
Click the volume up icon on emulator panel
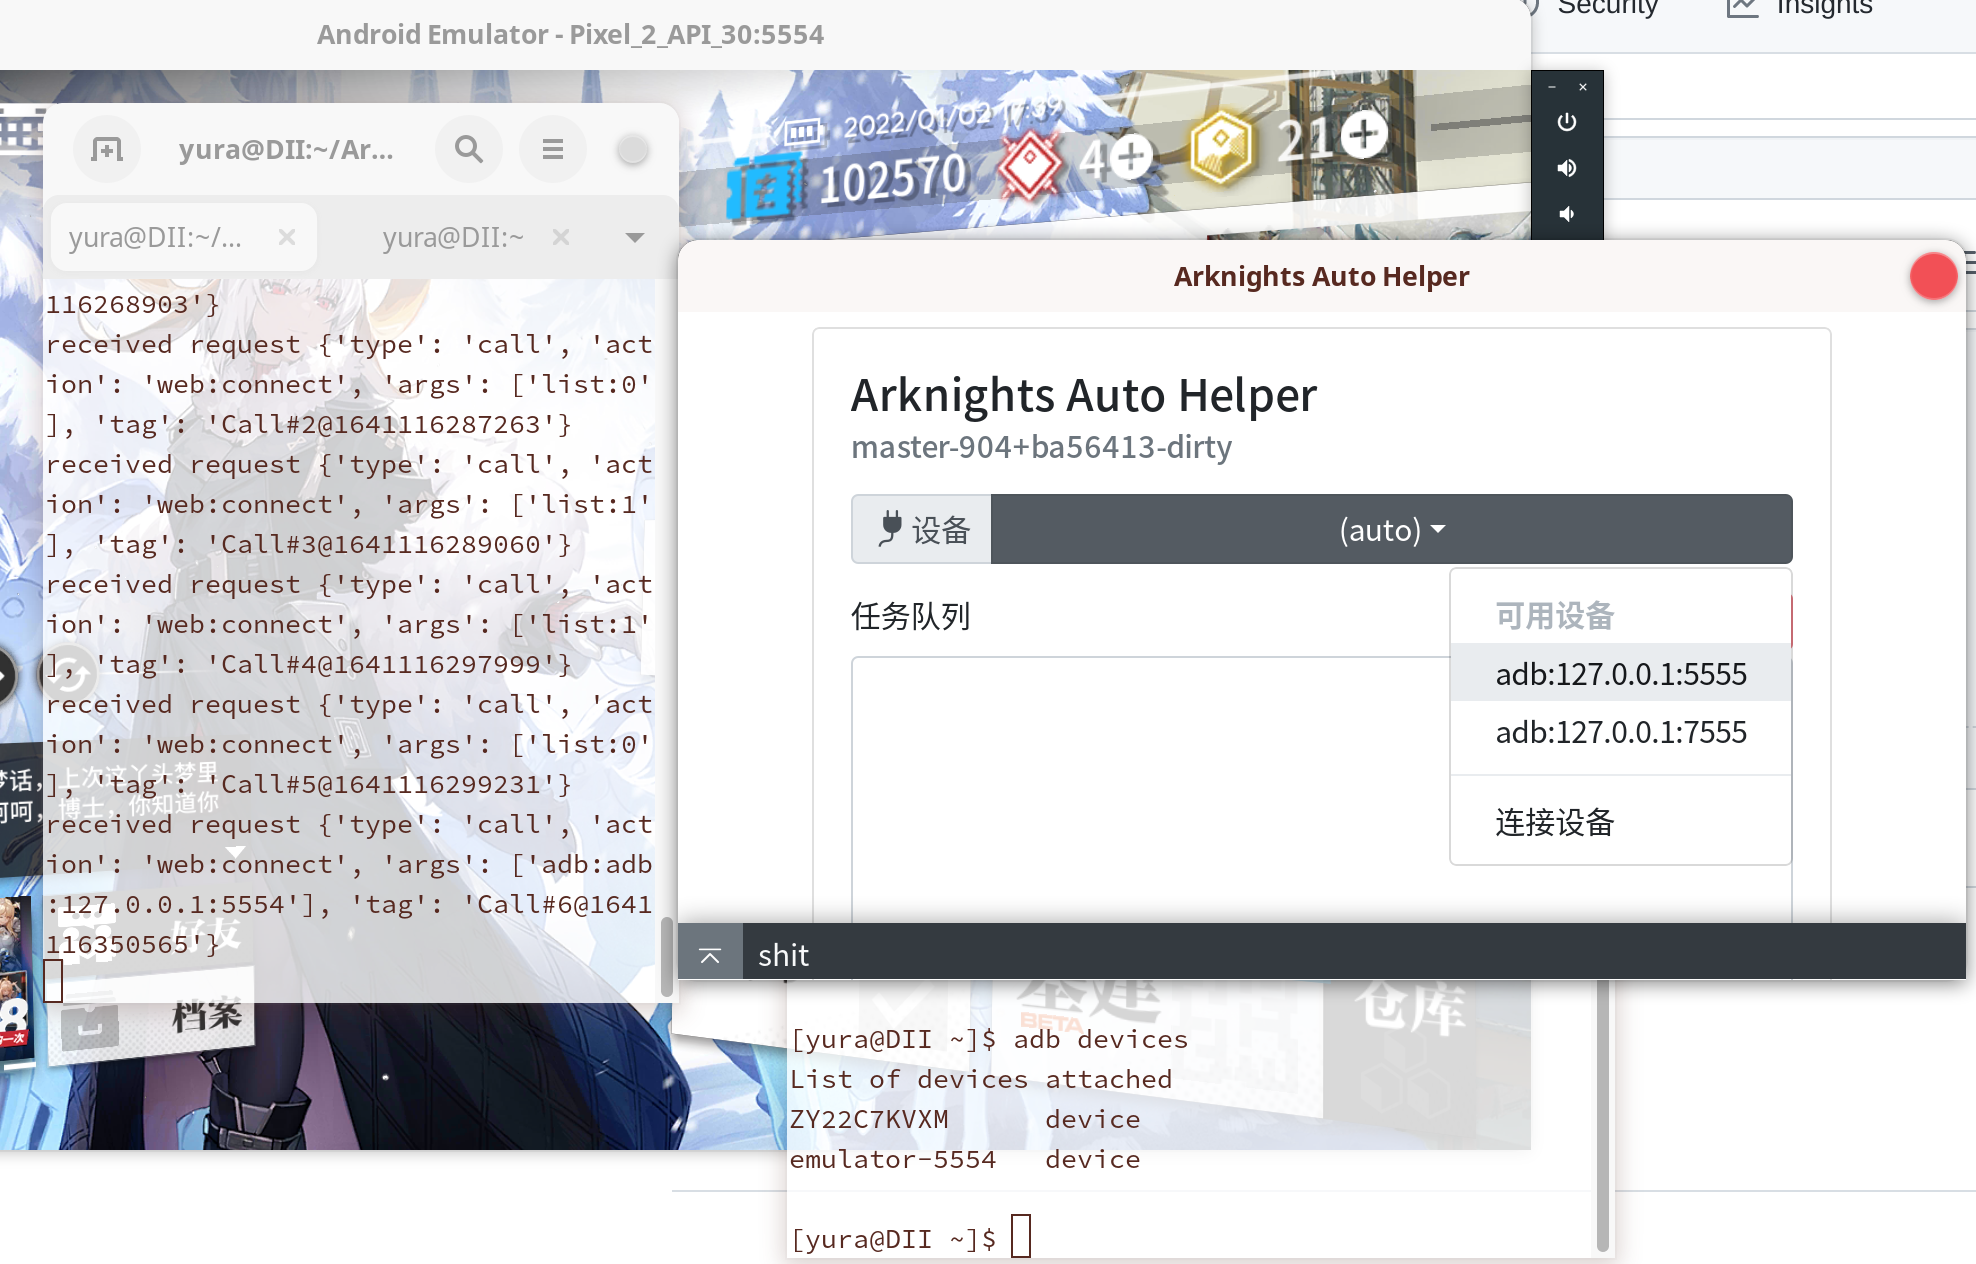1566,167
